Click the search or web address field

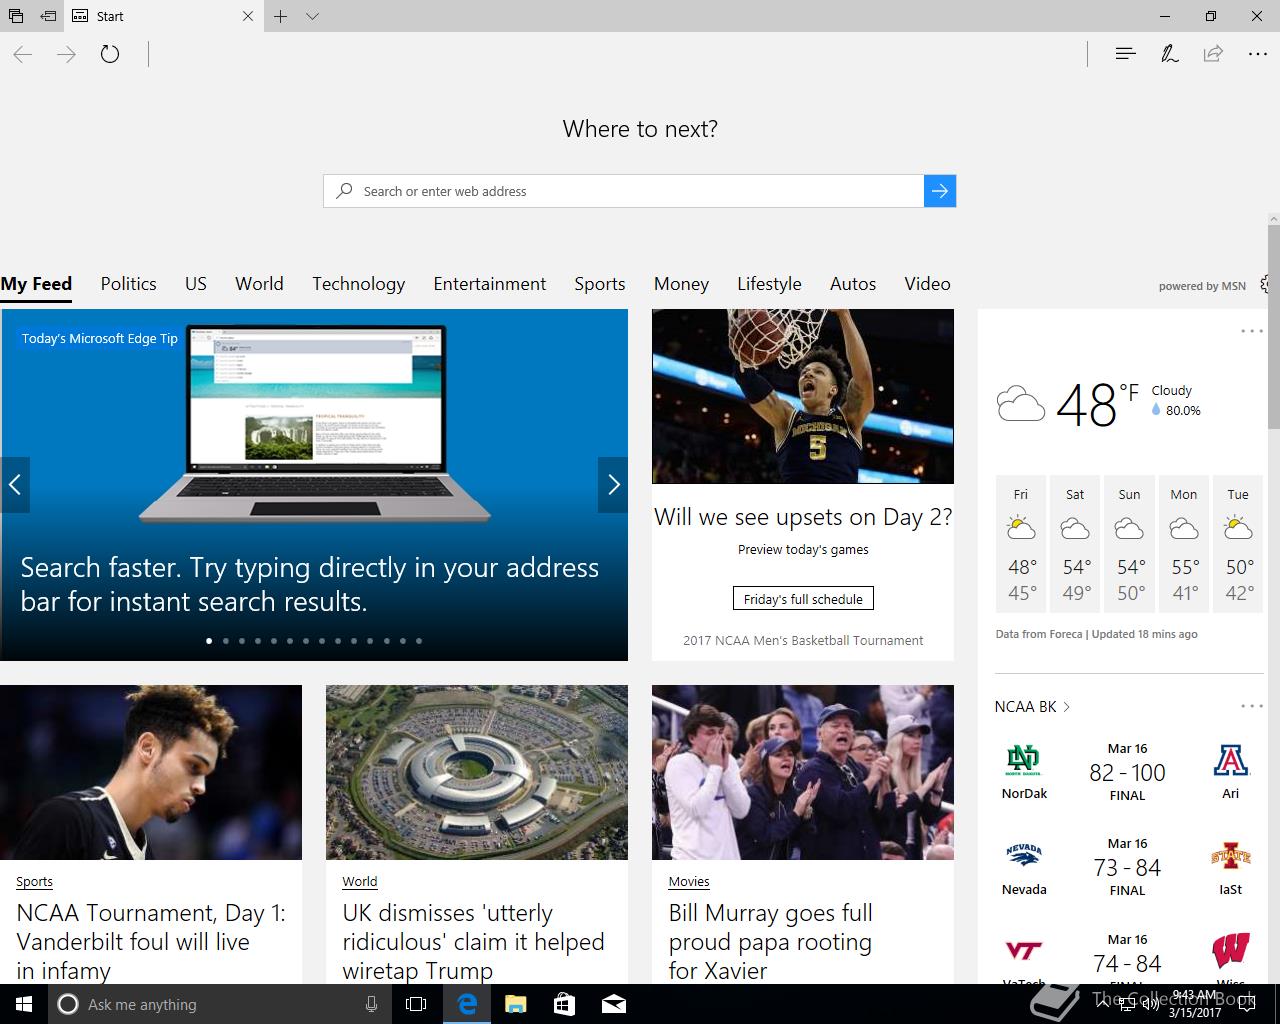(x=624, y=191)
